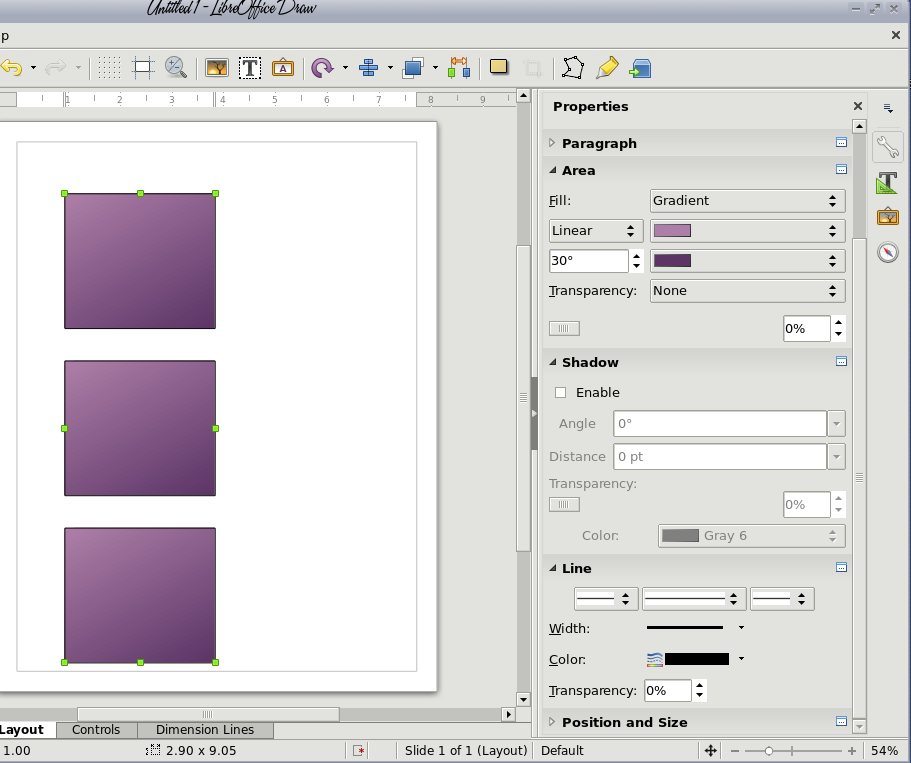
Task: Open line Width dropdown arrow
Action: (x=741, y=628)
